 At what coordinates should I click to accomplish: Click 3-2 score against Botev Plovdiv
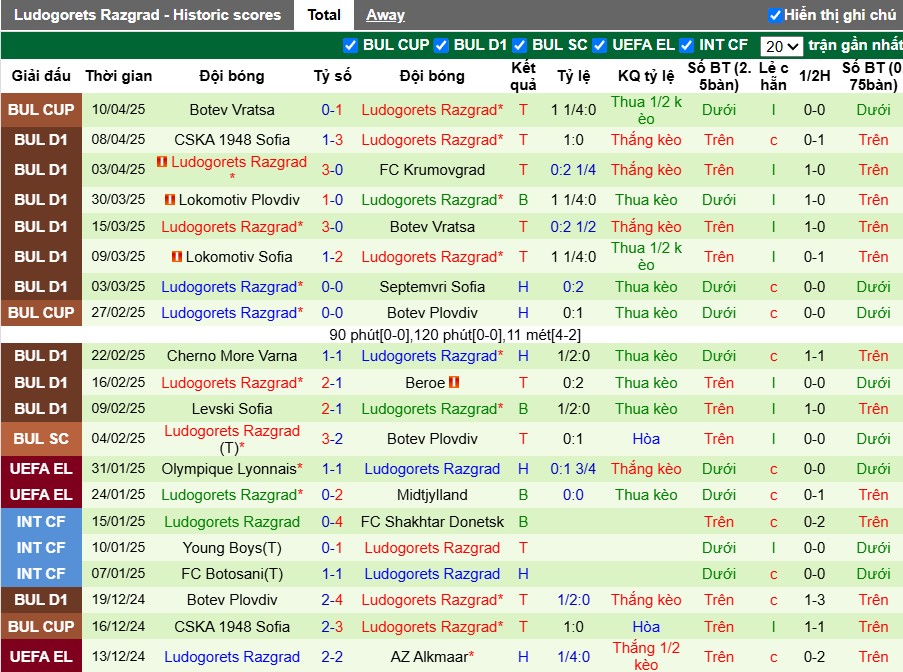pos(332,439)
